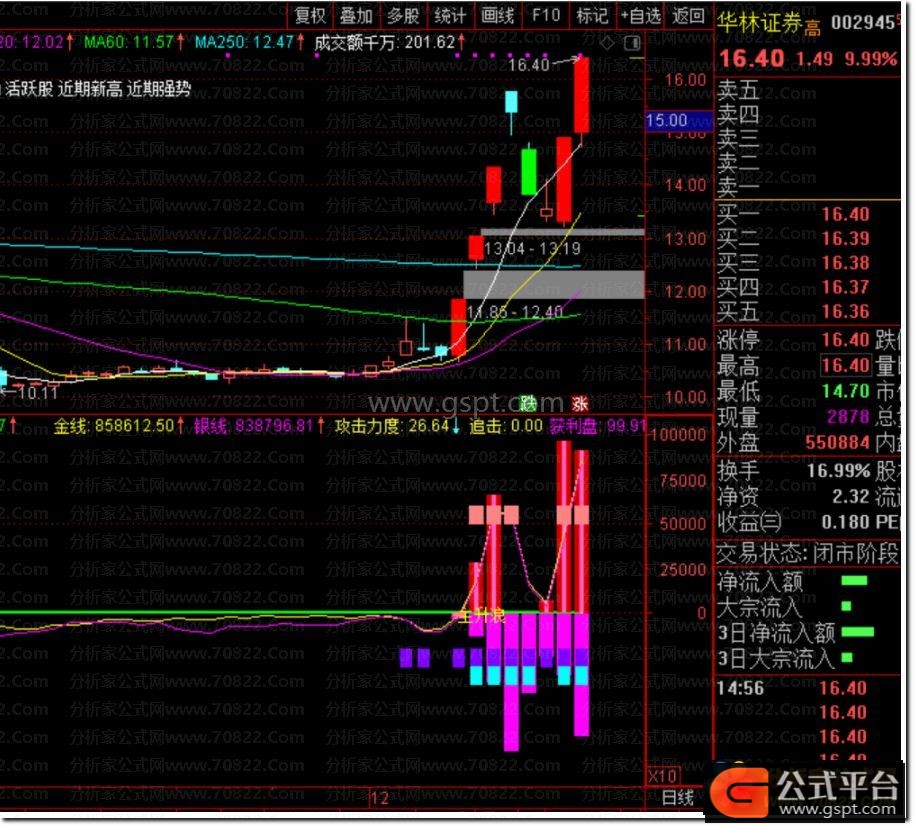Select the 15.00 highlighted price axis label
Image resolution: width=915 pixels, height=826 pixels.
(679, 120)
